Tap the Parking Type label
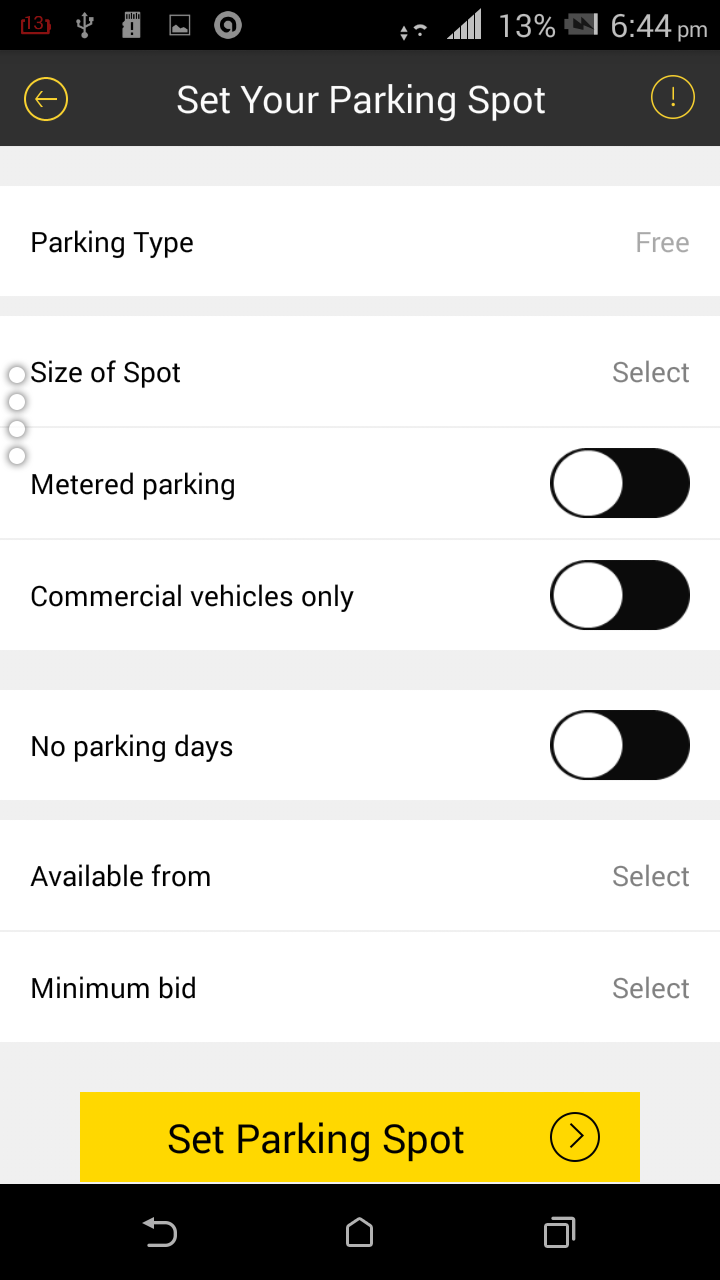Image resolution: width=720 pixels, height=1280 pixels. 112,243
